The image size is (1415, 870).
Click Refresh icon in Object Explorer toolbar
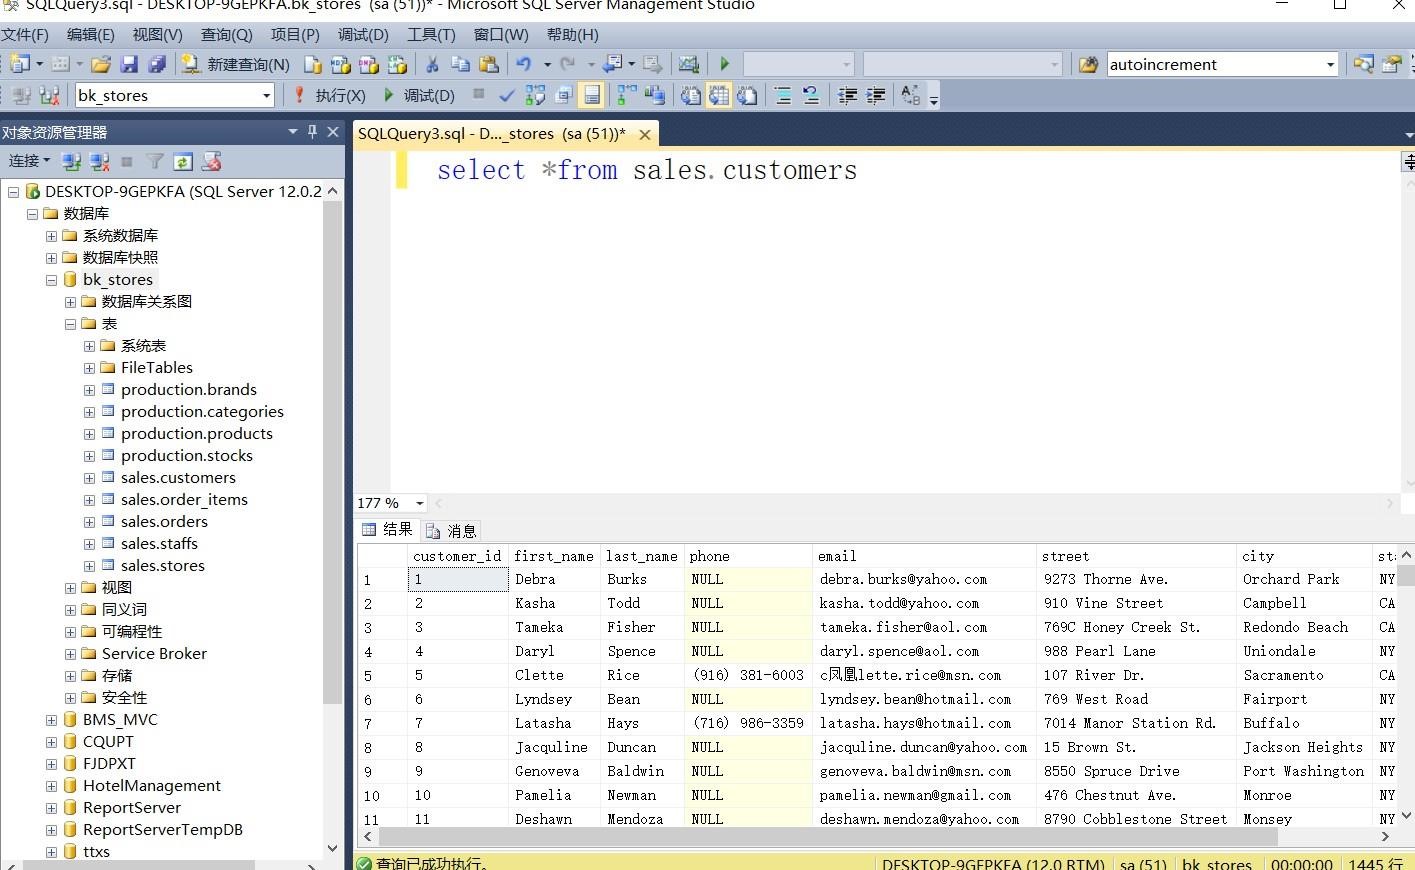(x=183, y=162)
